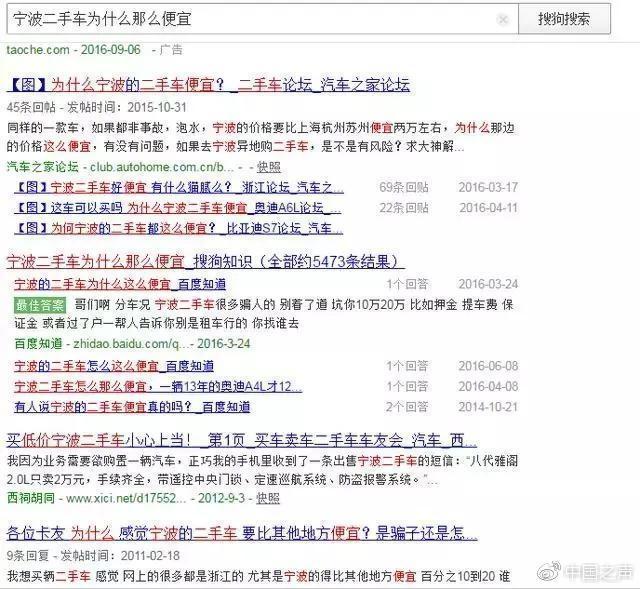Click the date 2016-04-08
The height and width of the screenshot is (589, 640).
(488, 386)
